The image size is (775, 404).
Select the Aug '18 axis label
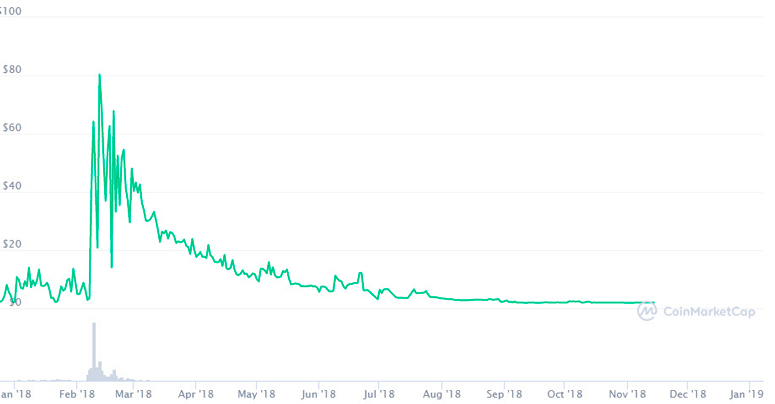click(x=441, y=394)
